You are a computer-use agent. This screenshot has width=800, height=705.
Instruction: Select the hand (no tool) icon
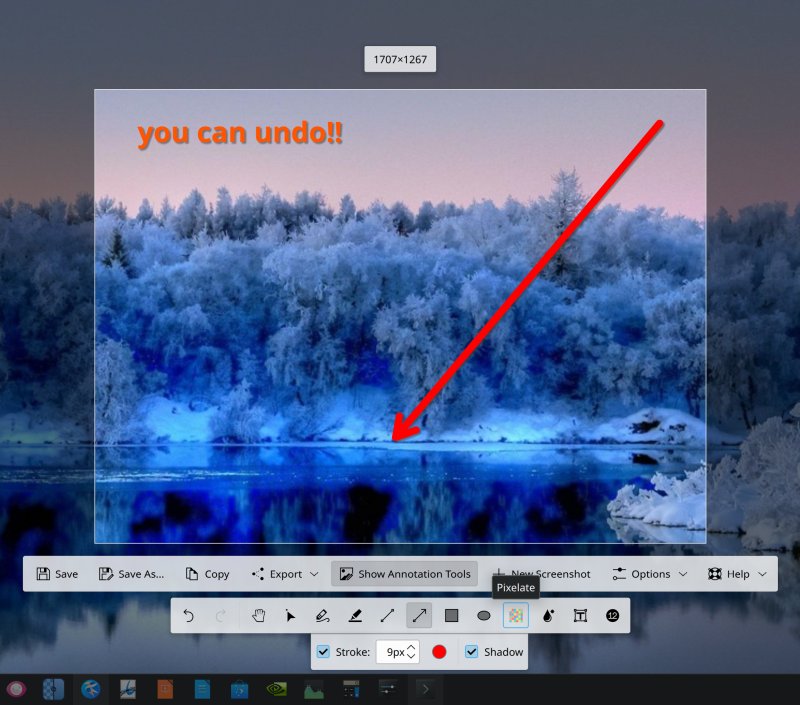pos(259,616)
